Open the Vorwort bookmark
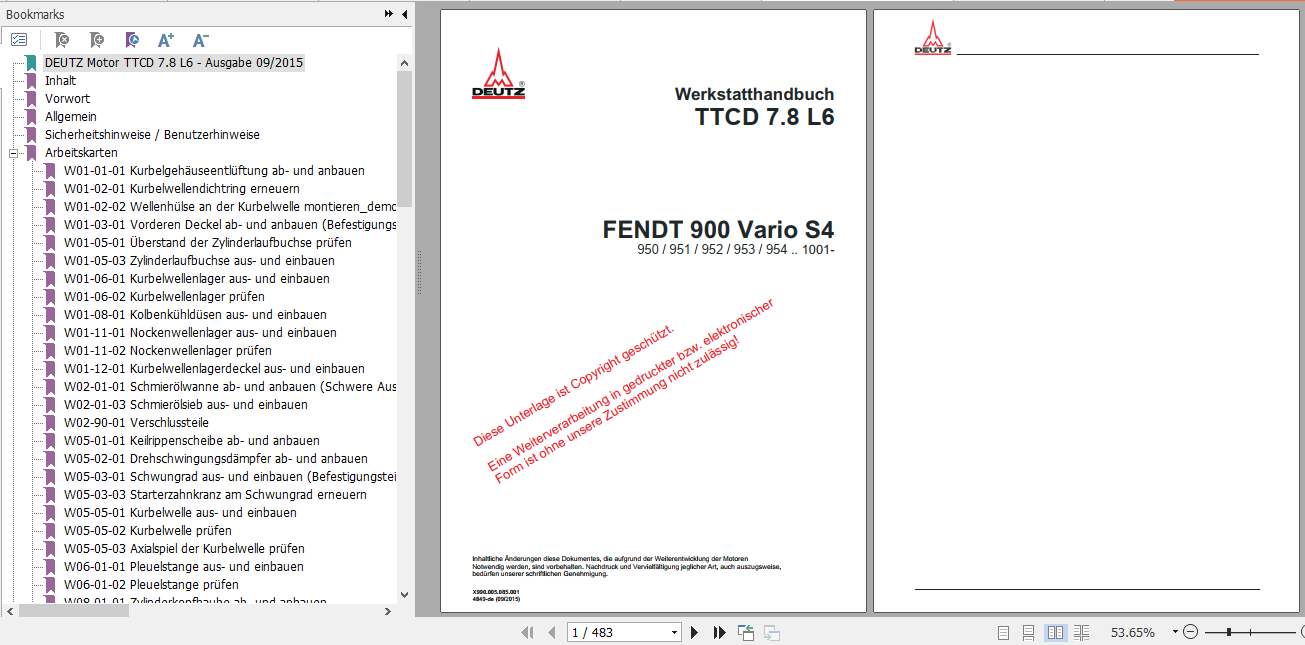Viewport: 1305px width, 645px height. coord(67,98)
